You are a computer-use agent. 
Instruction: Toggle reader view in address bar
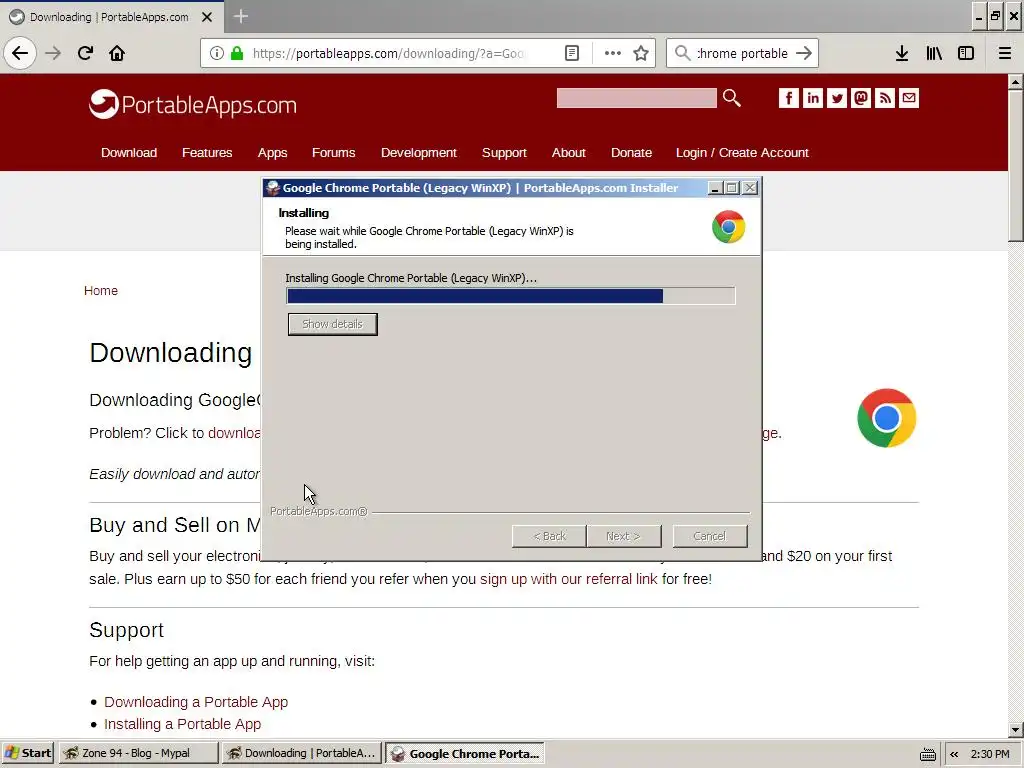coord(571,54)
